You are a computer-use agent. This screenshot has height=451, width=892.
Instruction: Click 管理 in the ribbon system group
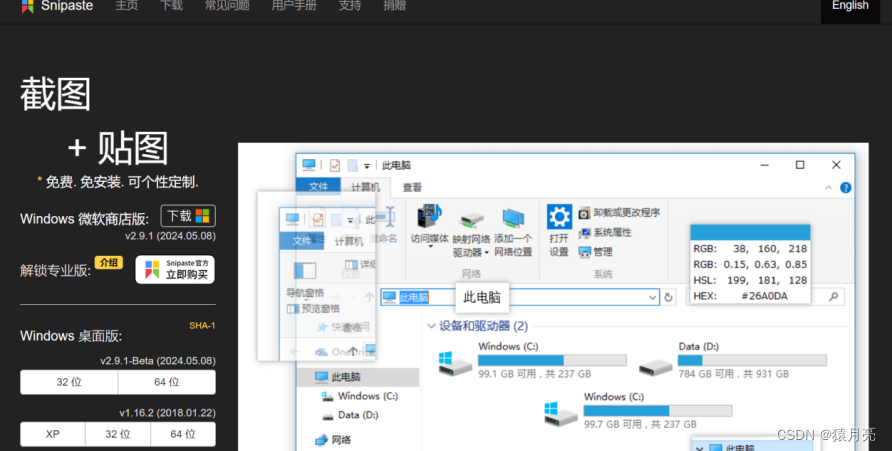[x=596, y=252]
